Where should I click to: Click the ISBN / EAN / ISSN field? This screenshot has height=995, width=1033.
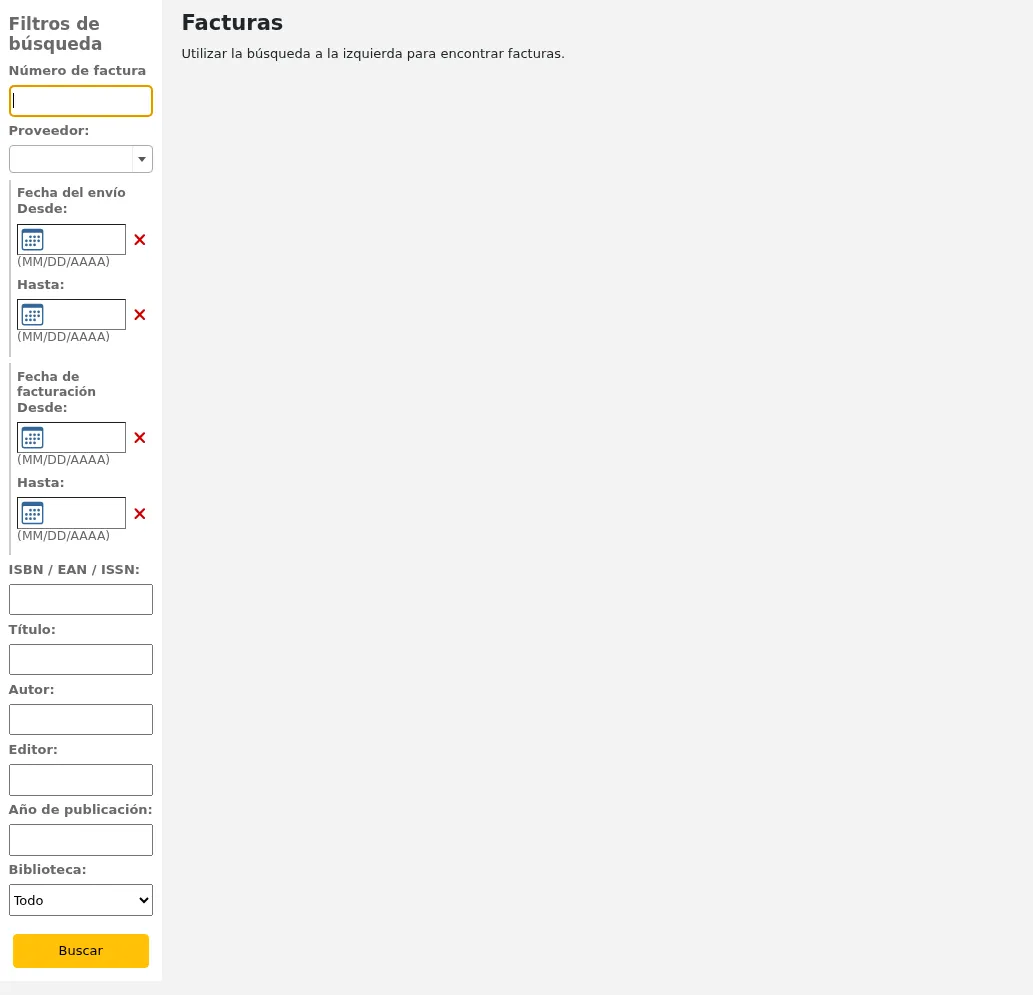click(81, 600)
